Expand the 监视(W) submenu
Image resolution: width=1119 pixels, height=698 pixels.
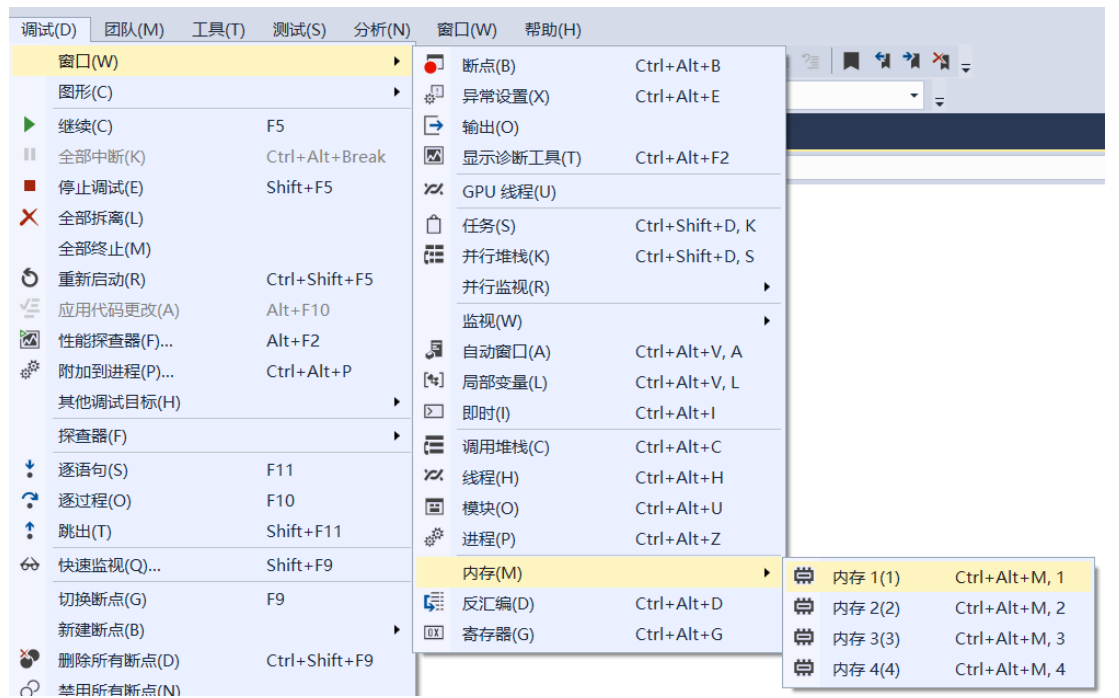(766, 320)
